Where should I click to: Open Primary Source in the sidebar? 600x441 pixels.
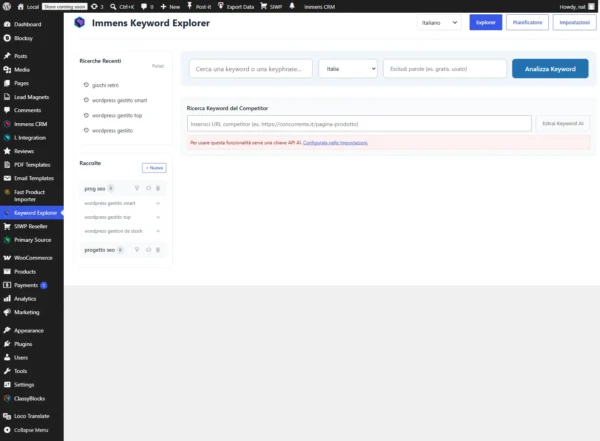click(32, 240)
